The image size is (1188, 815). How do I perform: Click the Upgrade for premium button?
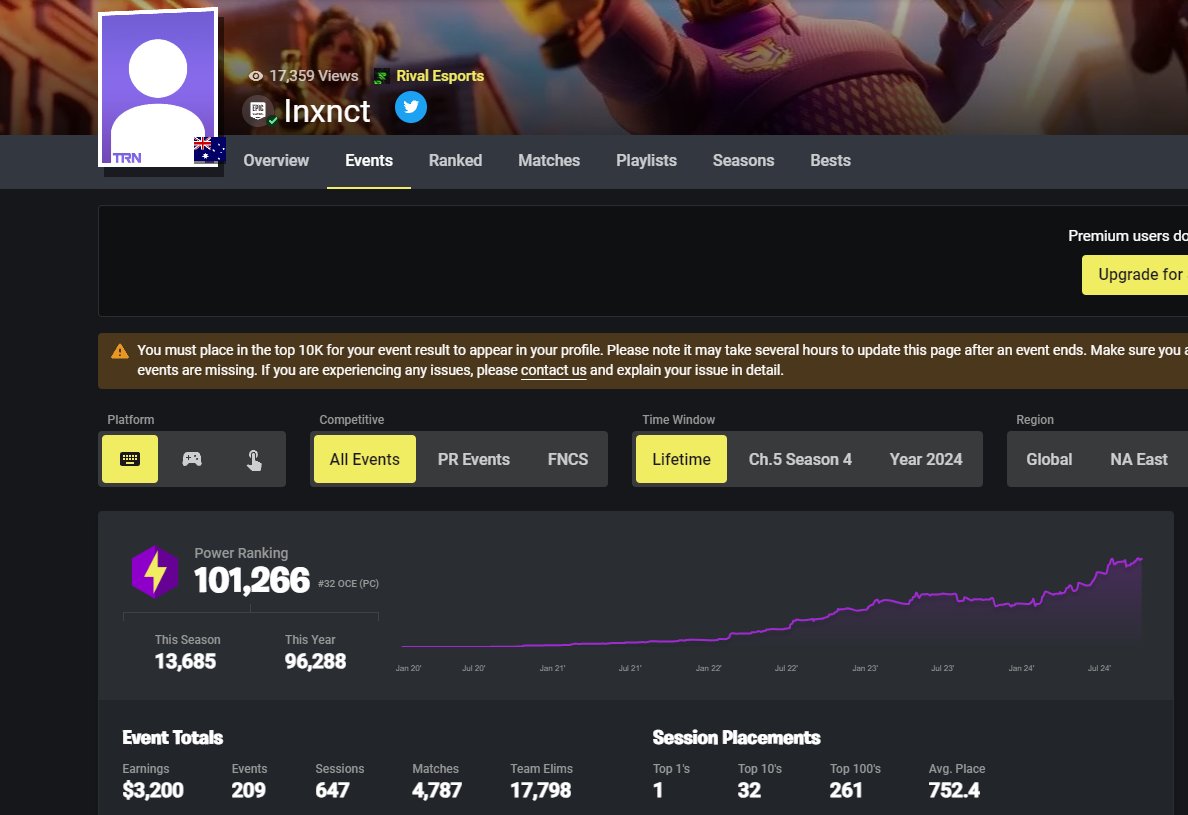1135,274
